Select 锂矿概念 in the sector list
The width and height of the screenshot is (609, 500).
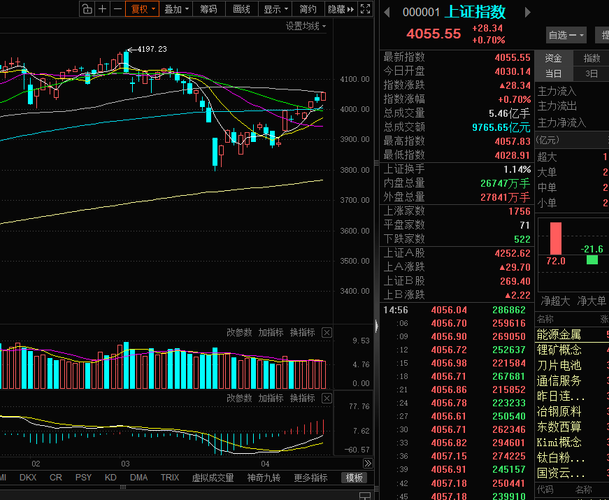pyautogui.click(x=559, y=350)
